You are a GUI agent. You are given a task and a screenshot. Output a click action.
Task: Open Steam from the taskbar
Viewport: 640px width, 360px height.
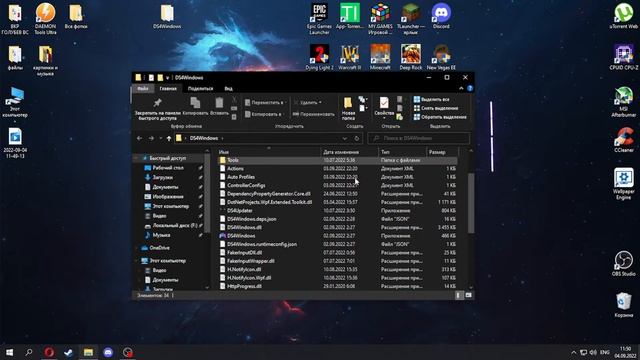click(69, 352)
